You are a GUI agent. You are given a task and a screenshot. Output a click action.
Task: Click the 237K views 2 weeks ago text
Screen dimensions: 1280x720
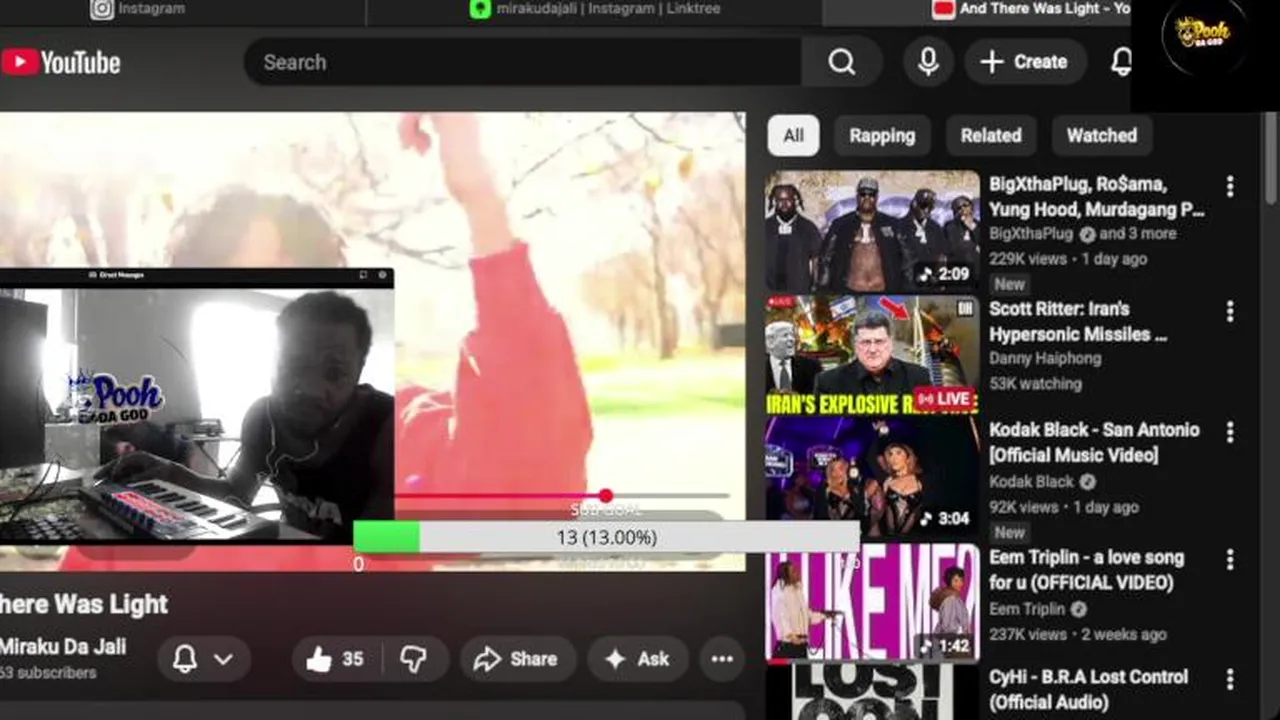1078,634
